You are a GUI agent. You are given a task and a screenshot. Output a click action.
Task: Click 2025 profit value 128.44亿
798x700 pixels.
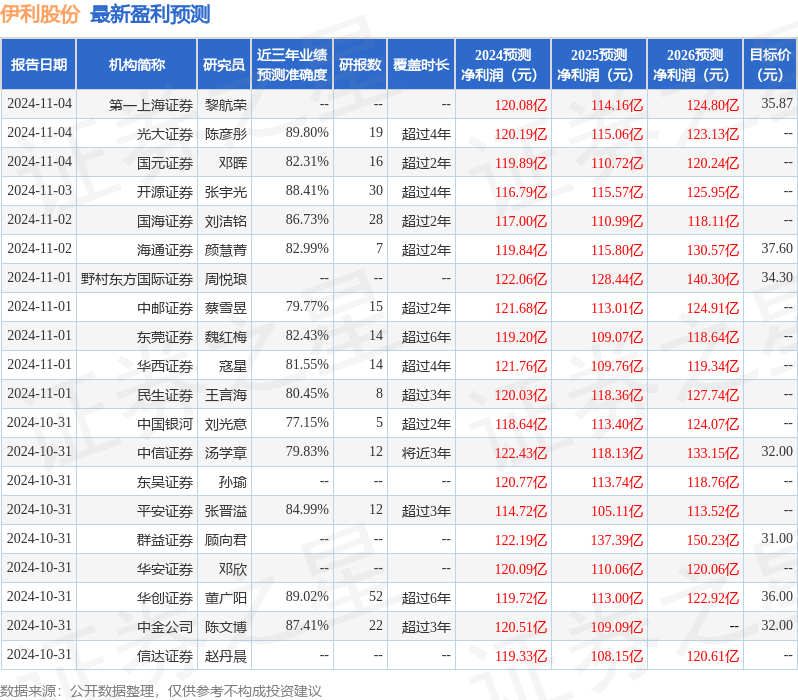617,279
